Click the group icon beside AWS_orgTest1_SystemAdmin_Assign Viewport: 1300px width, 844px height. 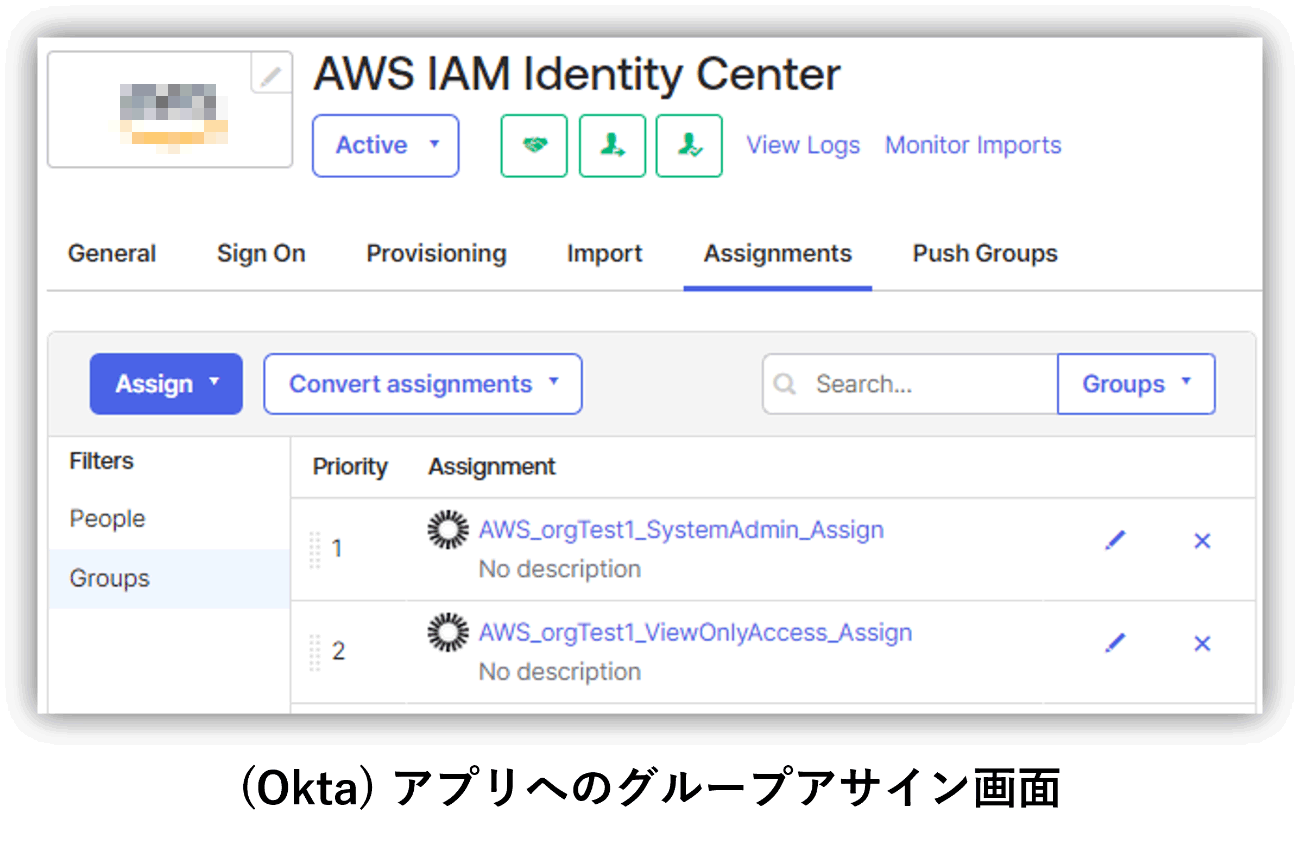pos(448,529)
